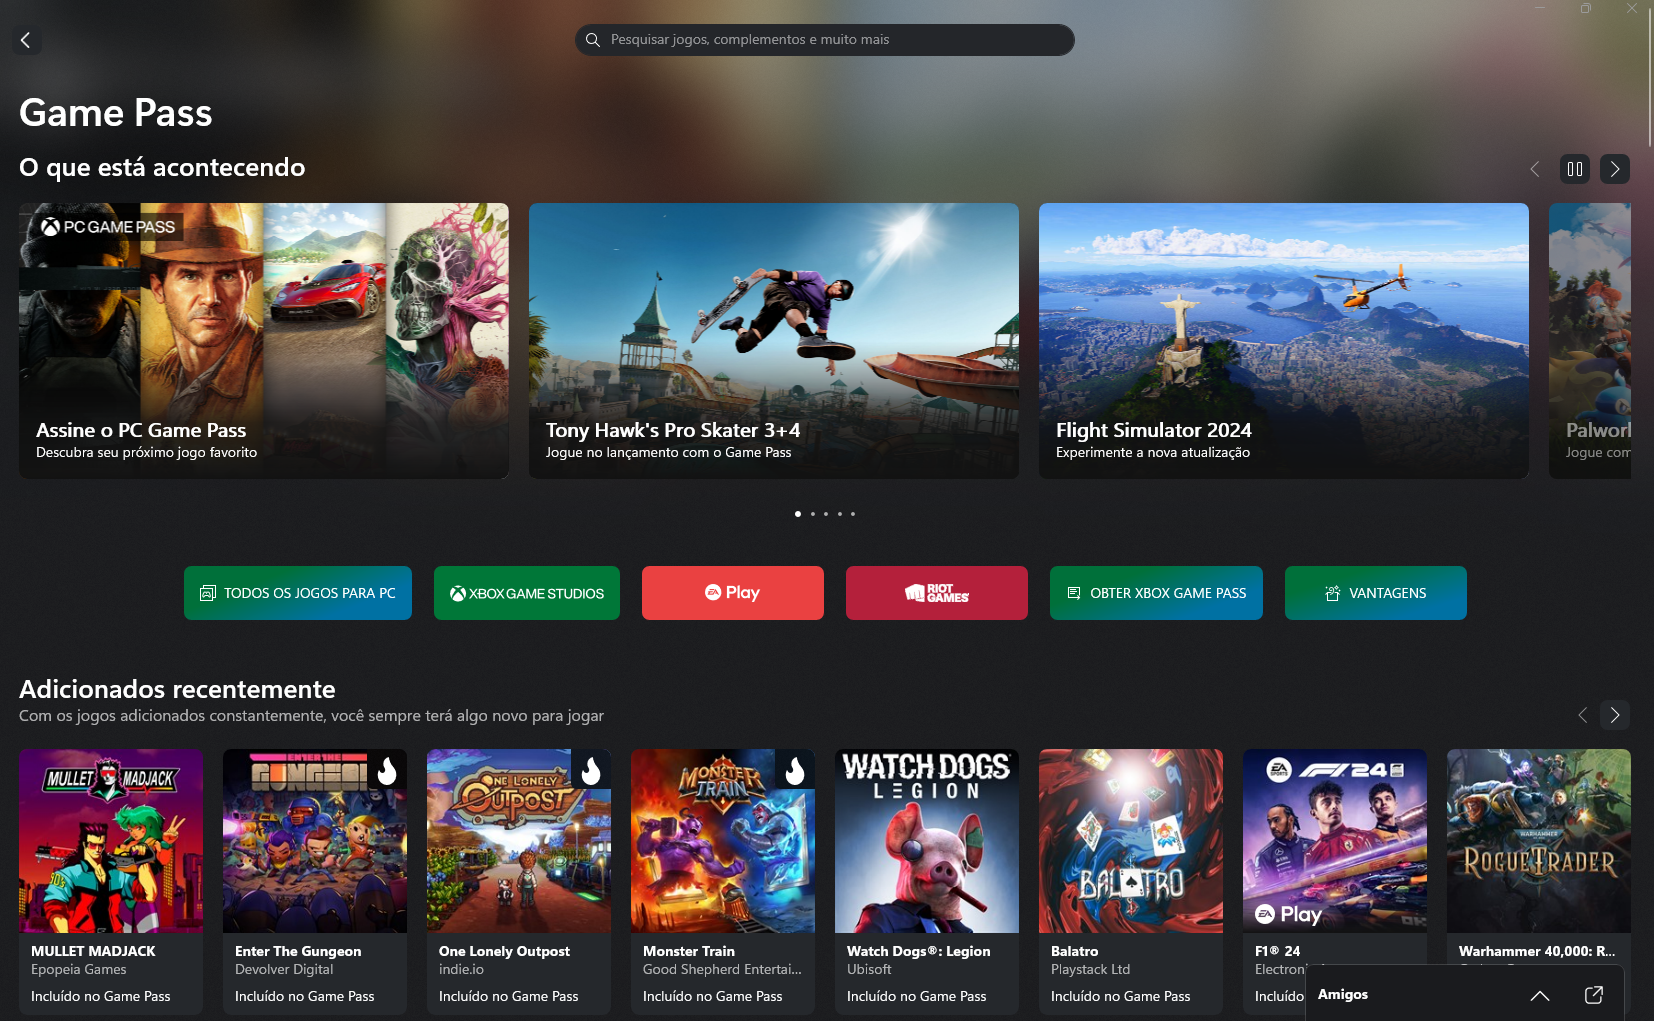1654x1021 pixels.
Task: Click the Epopeia Games publisher text
Action: [79, 969]
